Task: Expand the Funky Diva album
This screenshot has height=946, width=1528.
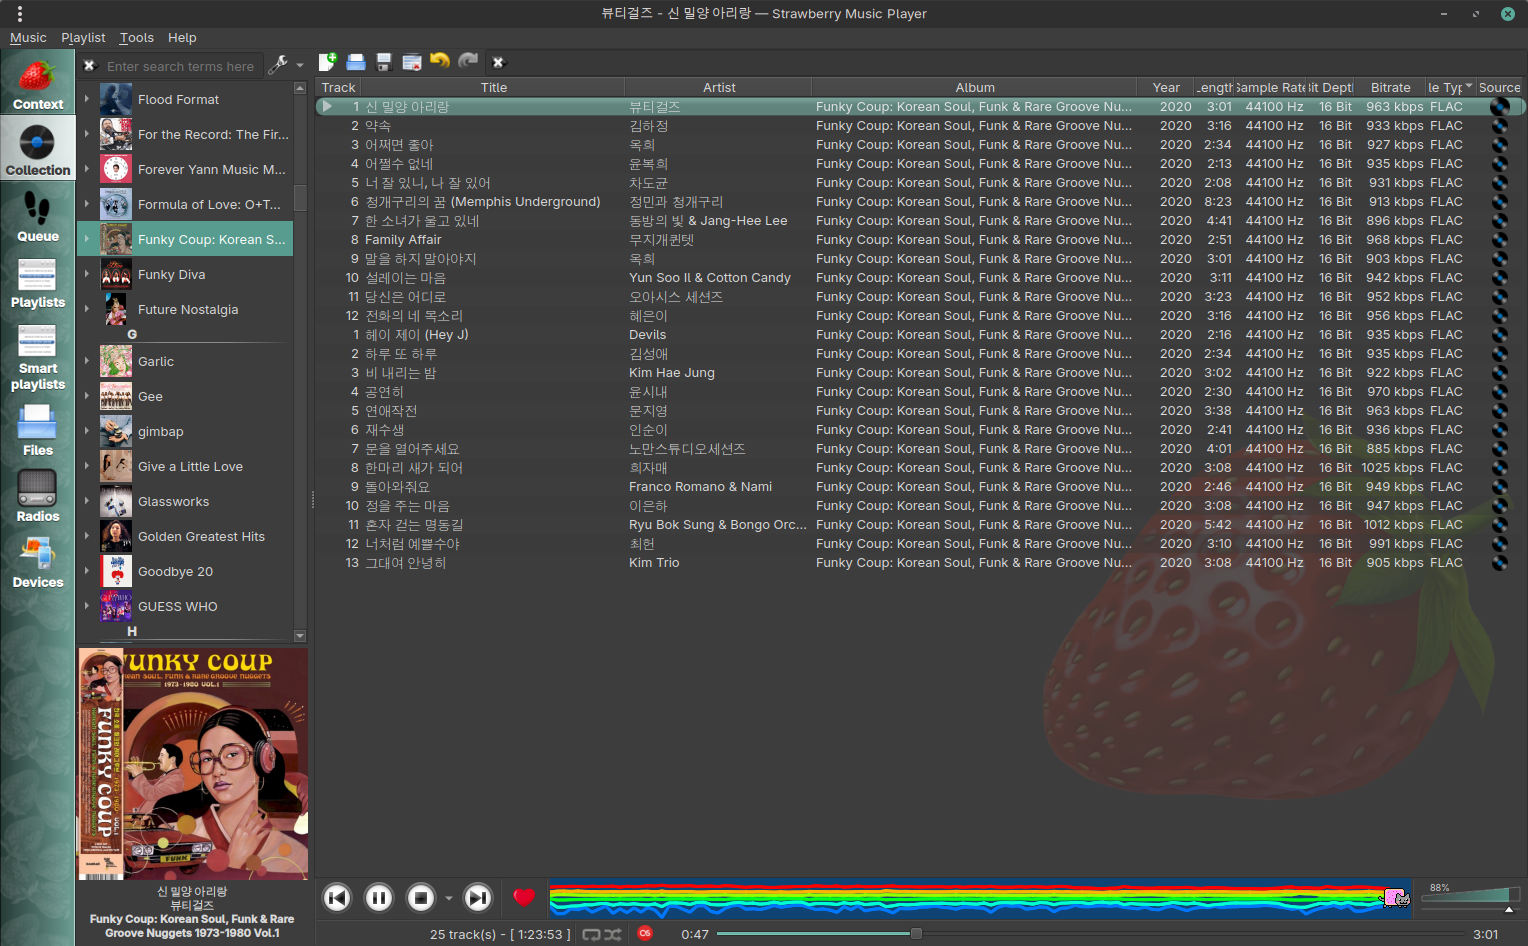Action: [x=87, y=274]
